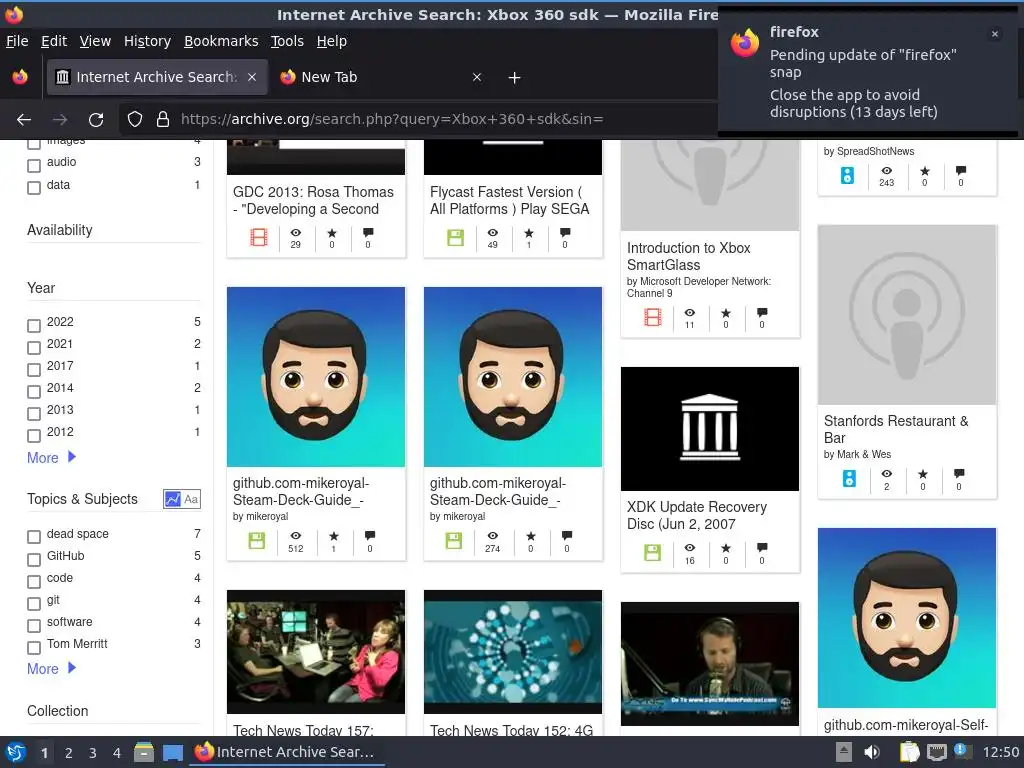Click the blue desktop icon in the taskbar
1024x768 pixels.
pyautogui.click(x=172, y=752)
